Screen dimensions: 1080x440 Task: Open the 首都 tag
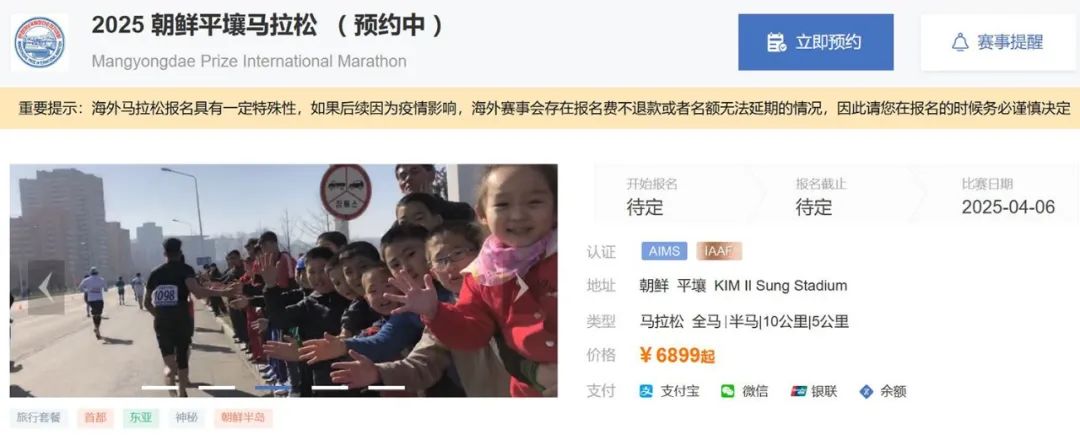[x=95, y=417]
